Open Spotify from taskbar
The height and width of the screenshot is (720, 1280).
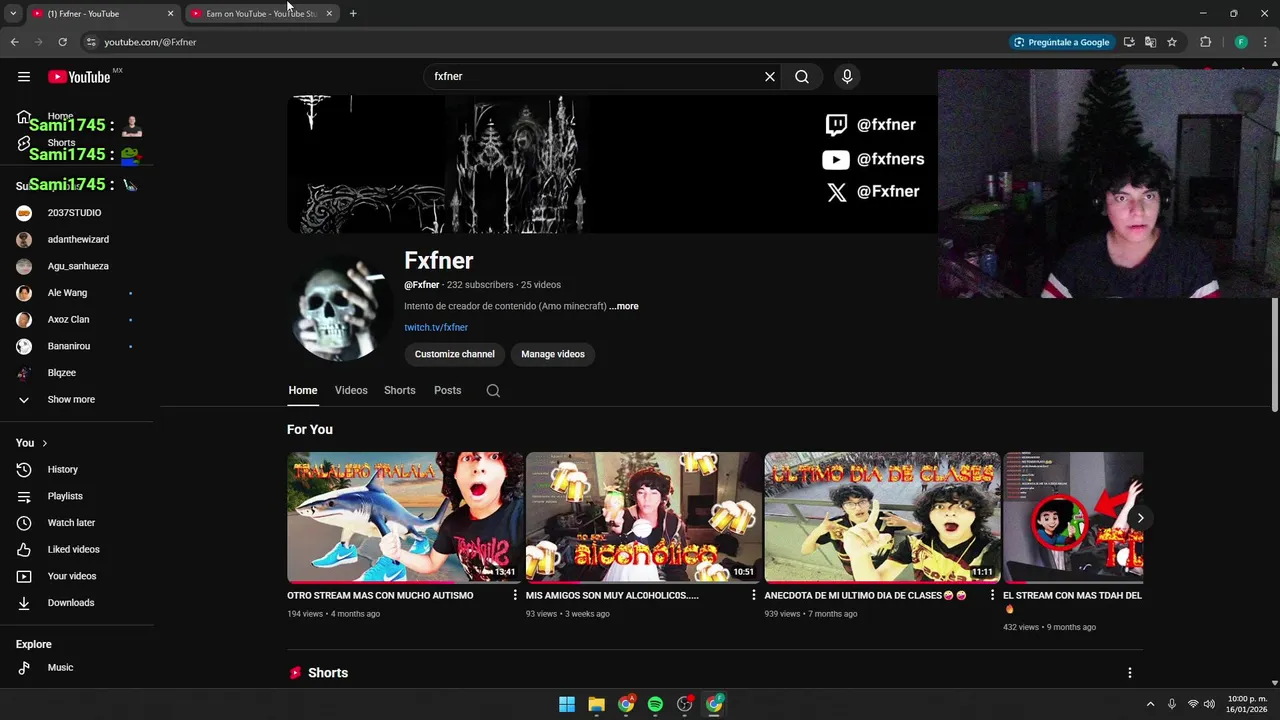coord(655,704)
